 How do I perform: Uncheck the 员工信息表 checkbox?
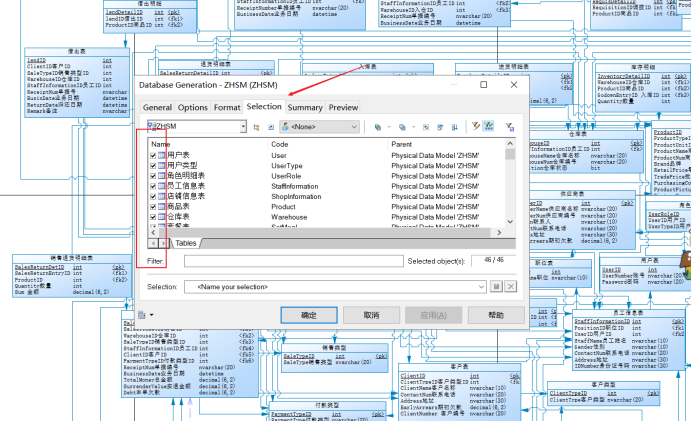point(153,186)
